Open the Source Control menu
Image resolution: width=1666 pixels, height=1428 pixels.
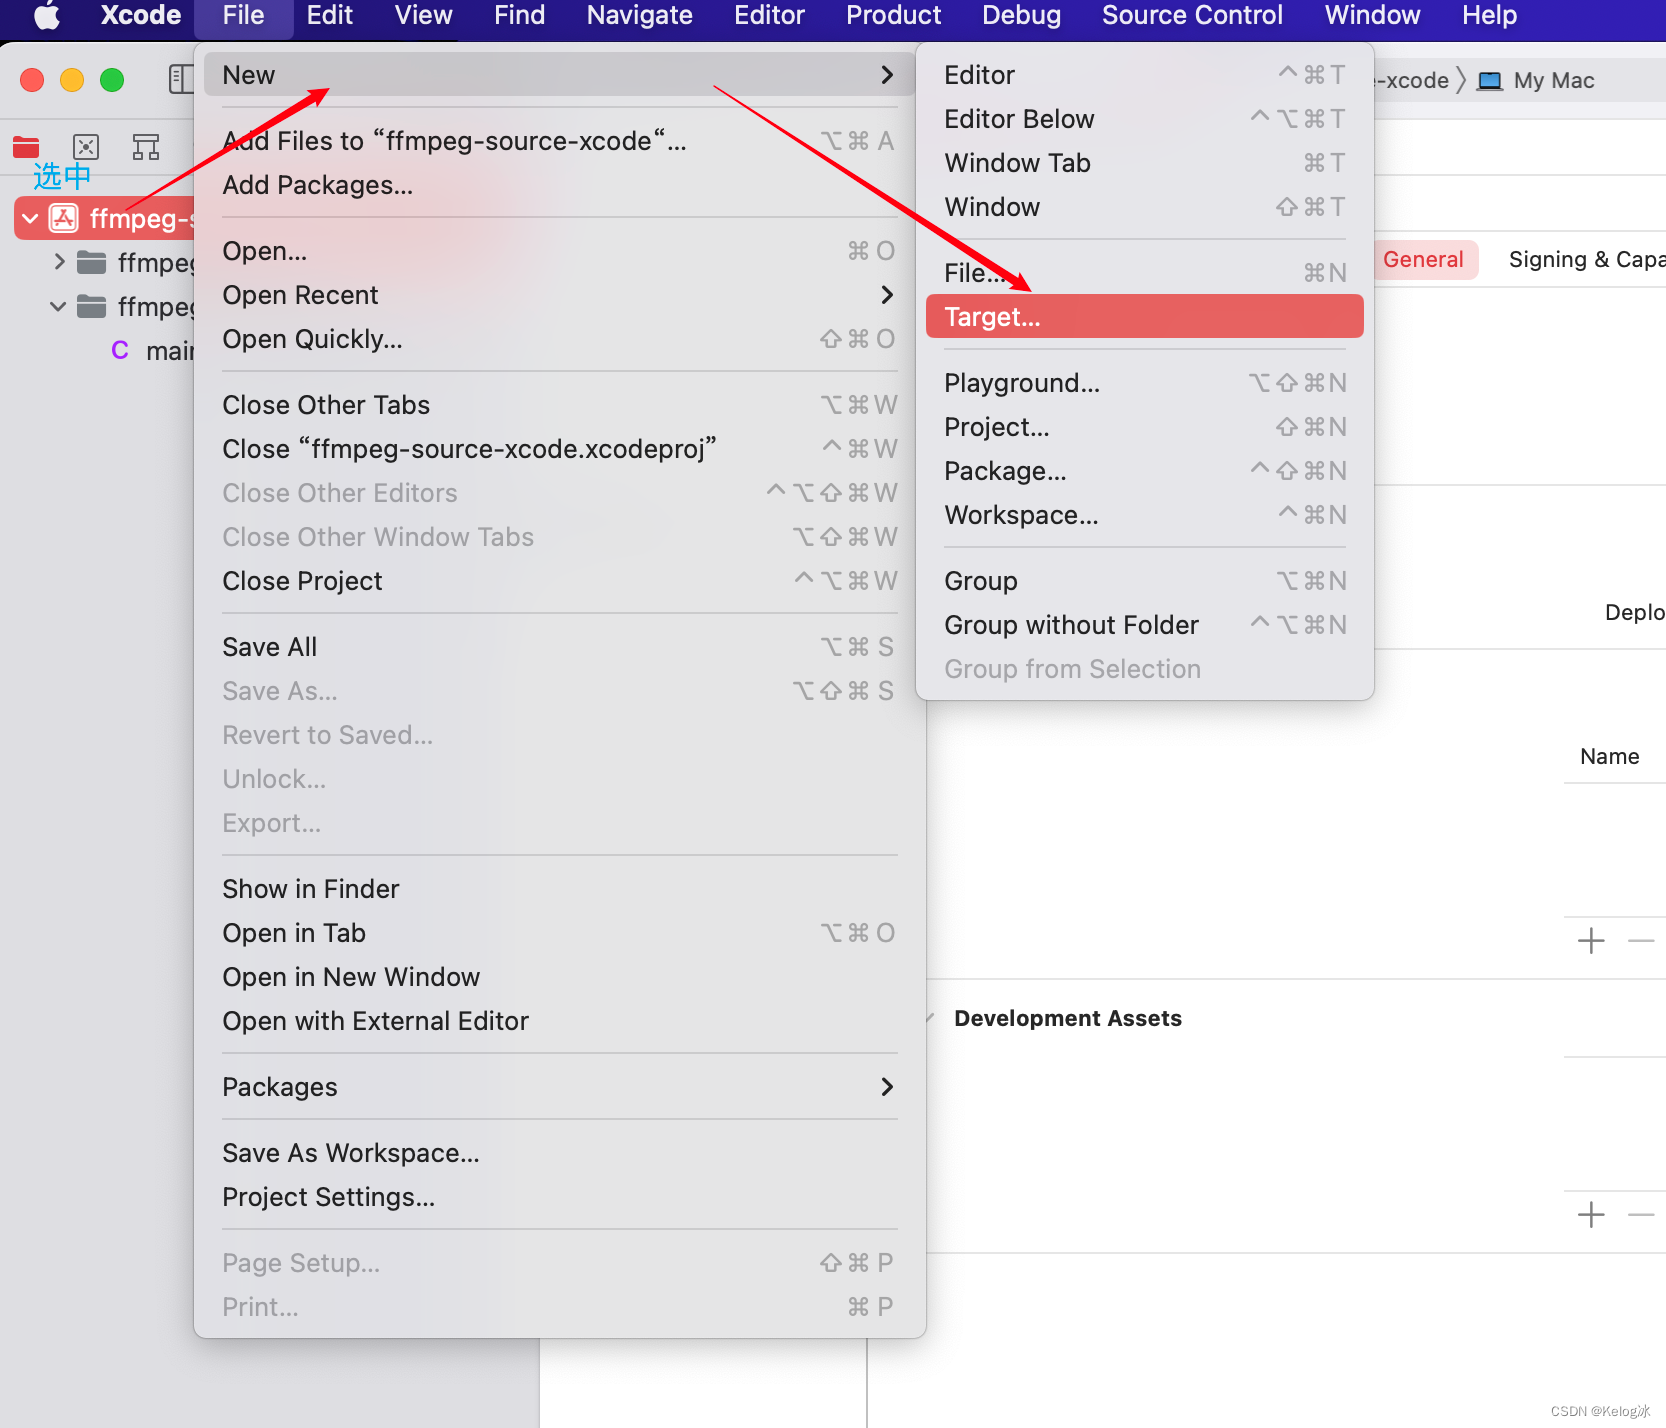(x=1192, y=16)
